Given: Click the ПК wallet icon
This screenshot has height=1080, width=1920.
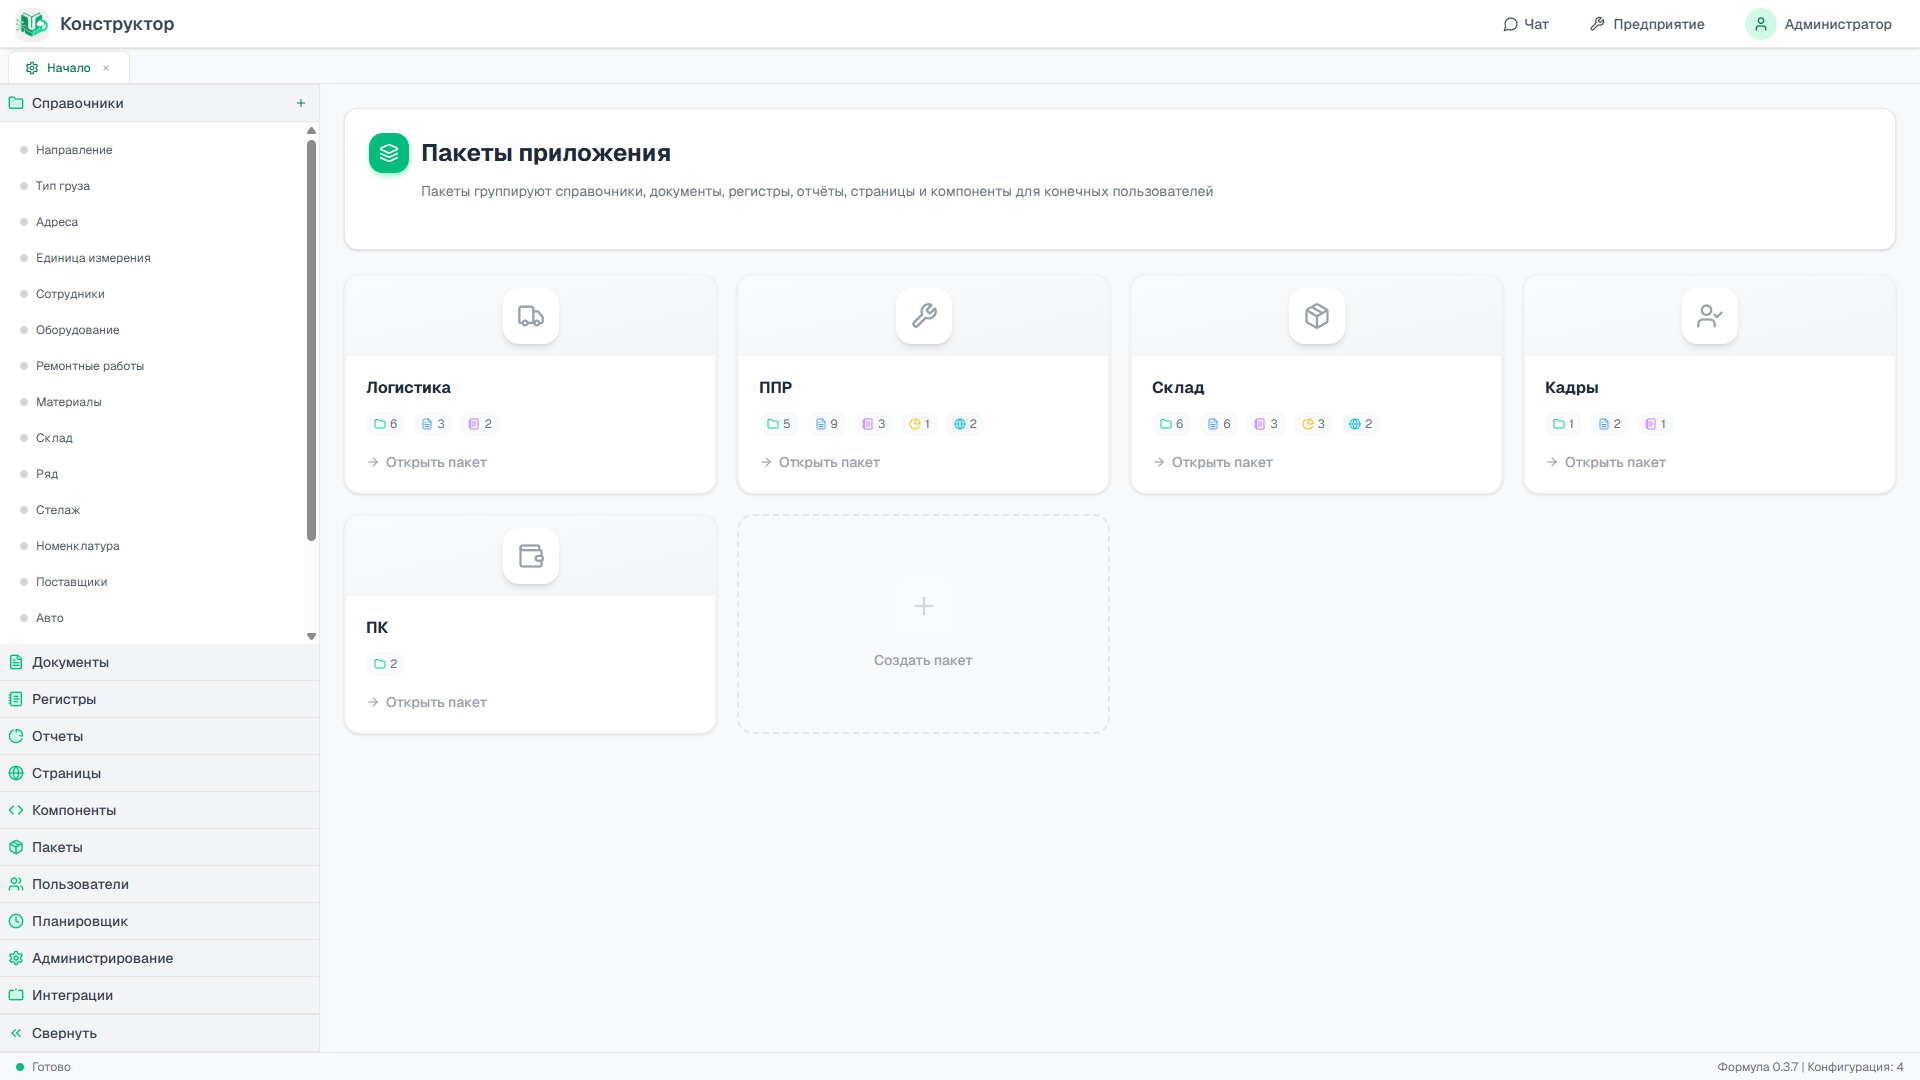Looking at the screenshot, I should point(531,556).
